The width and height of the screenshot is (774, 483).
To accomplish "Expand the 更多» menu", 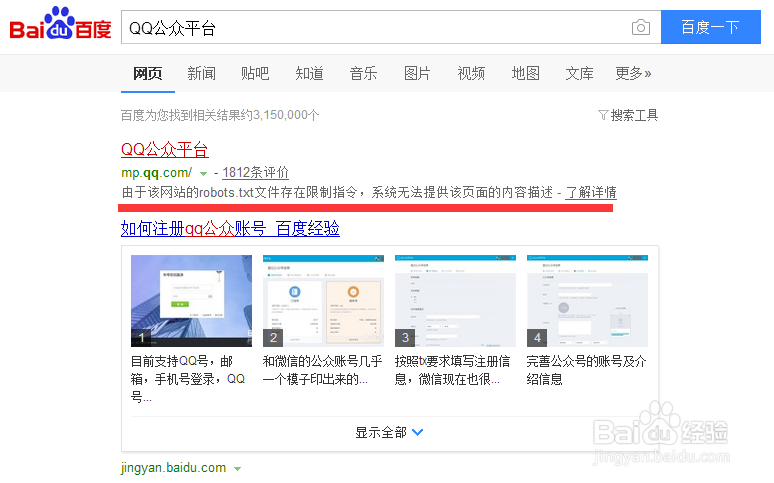I will point(633,74).
